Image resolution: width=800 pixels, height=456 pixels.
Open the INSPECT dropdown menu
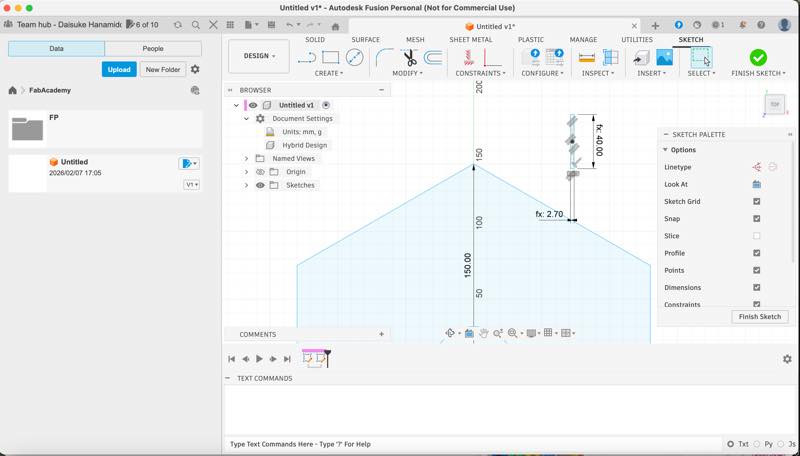pos(597,73)
